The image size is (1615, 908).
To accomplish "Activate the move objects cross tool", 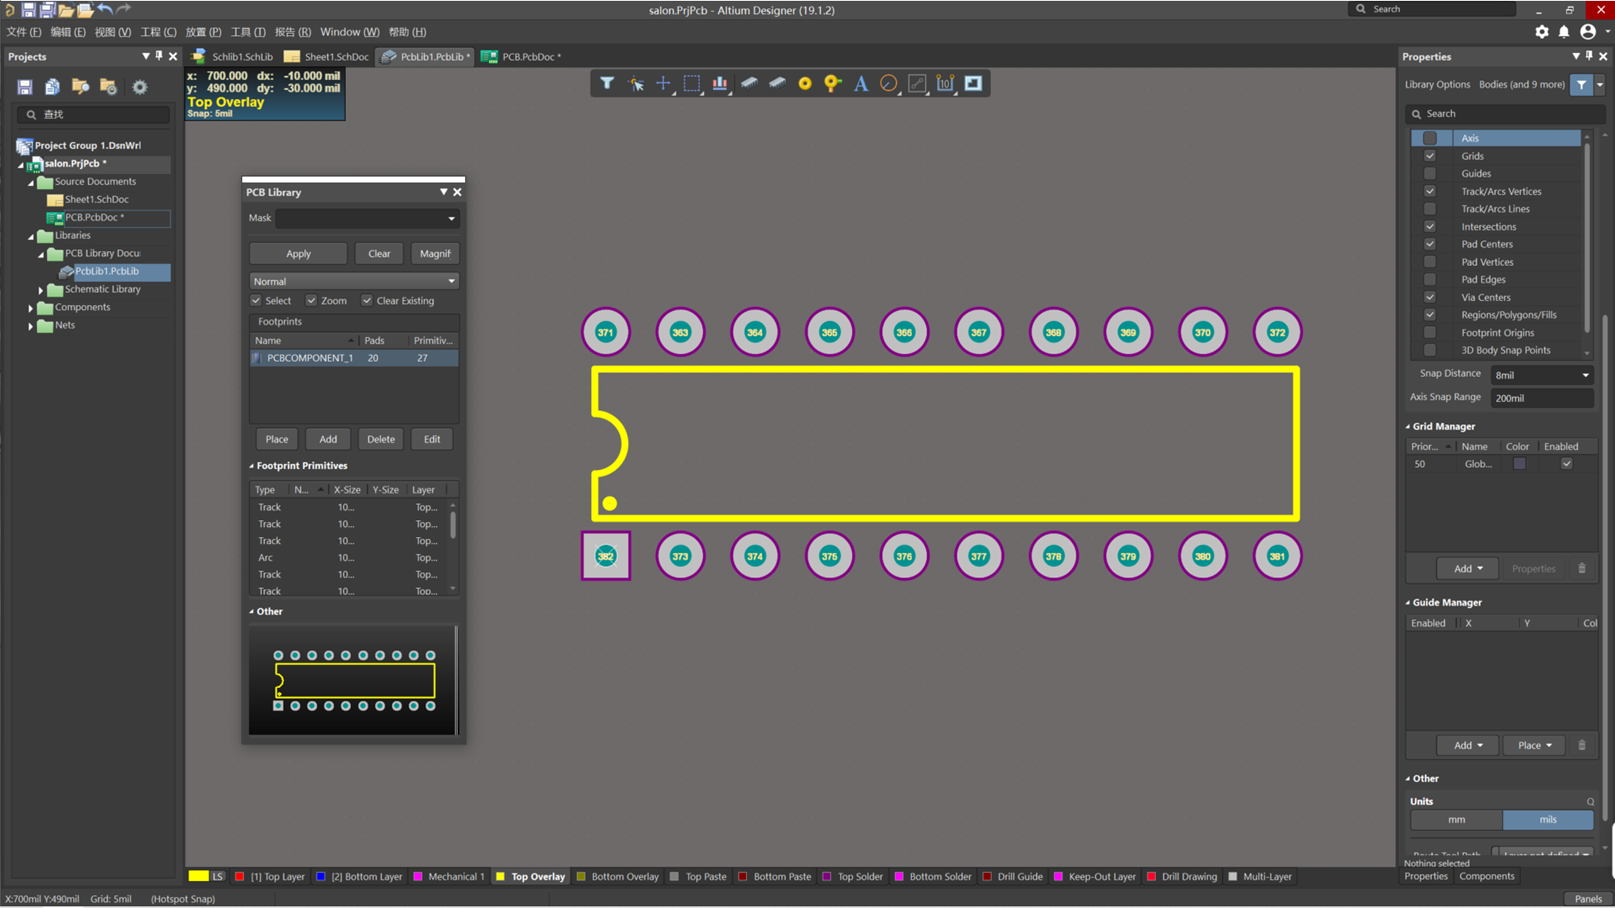I will [663, 83].
